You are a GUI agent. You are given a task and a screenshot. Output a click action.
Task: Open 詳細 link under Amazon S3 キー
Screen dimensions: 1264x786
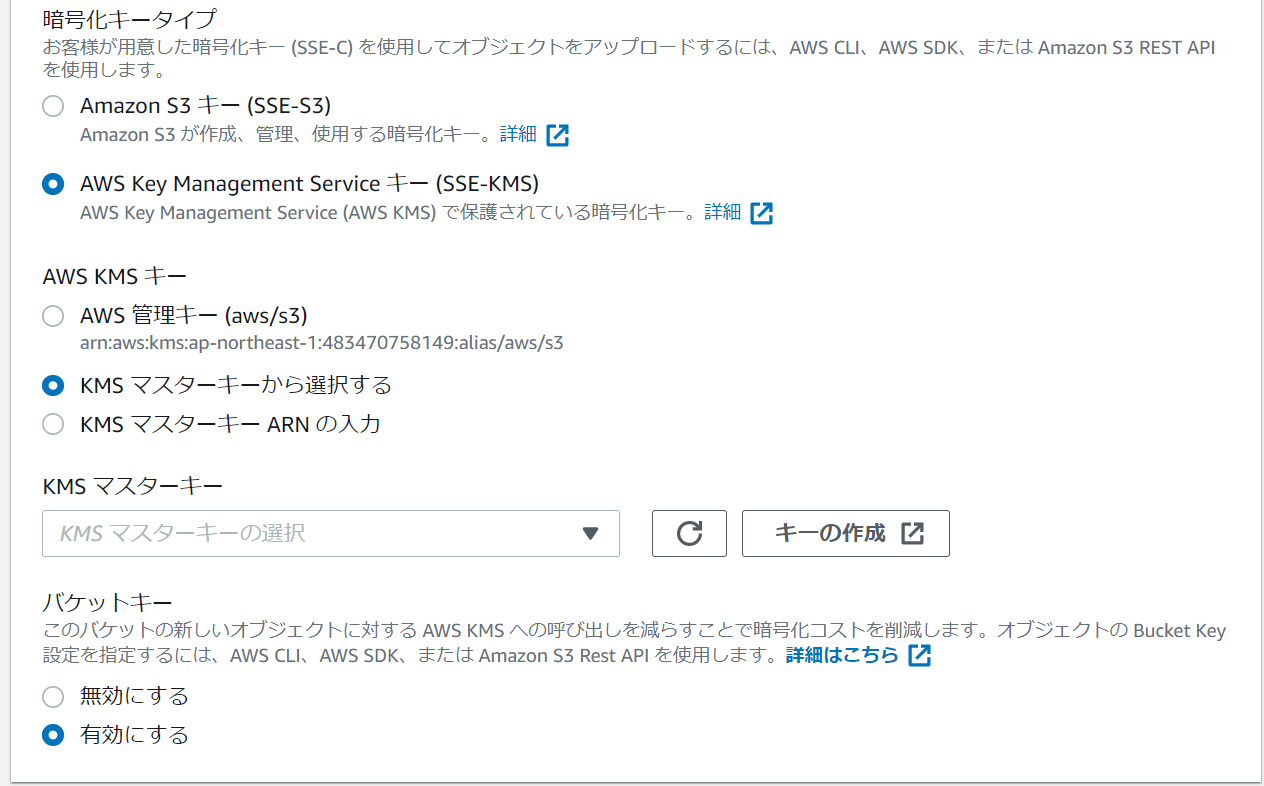(x=518, y=134)
